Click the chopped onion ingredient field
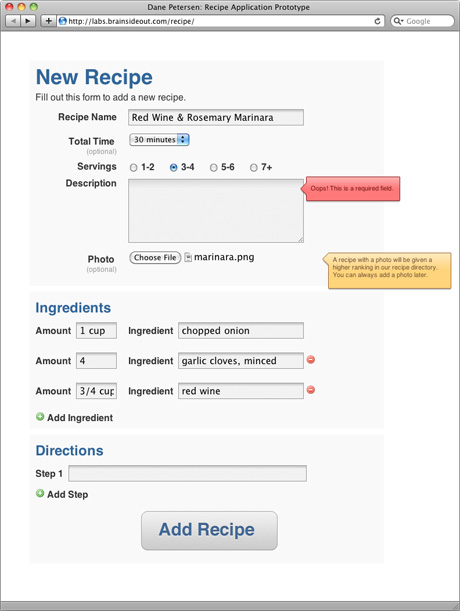460x611 pixels. coord(241,330)
